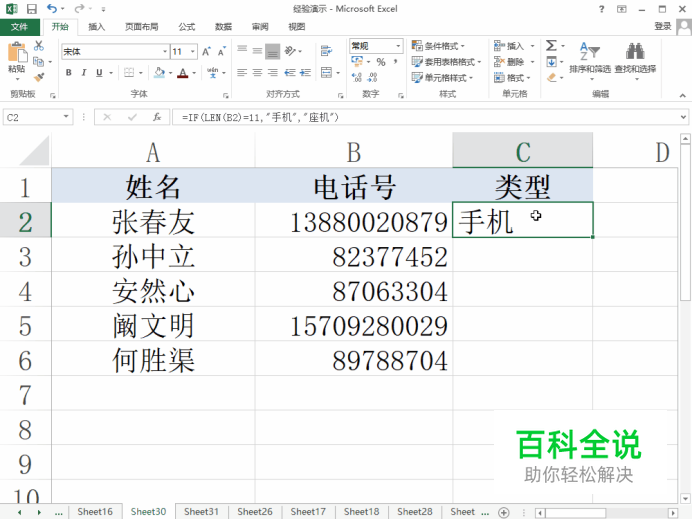Click Merge and Center icon

tap(326, 72)
